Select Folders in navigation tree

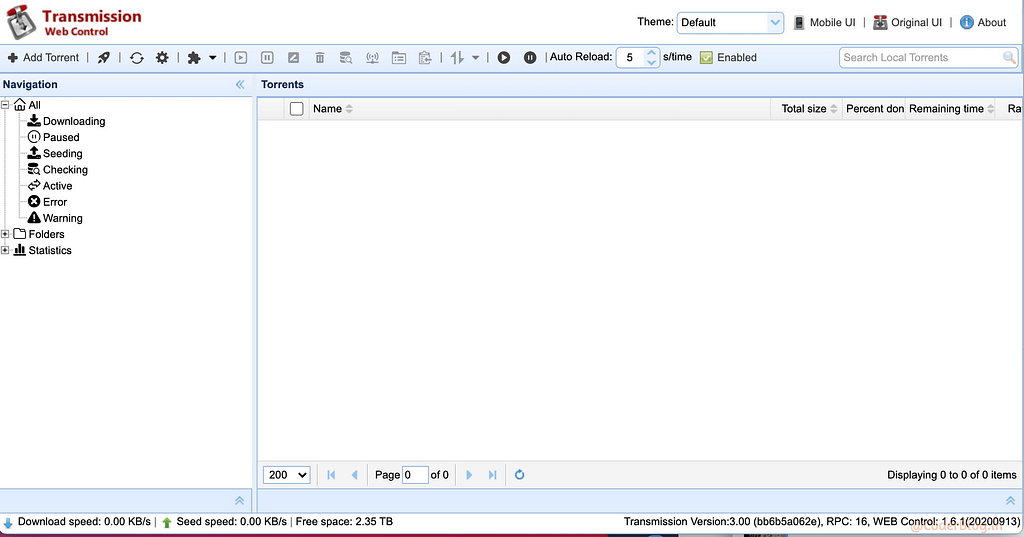(x=46, y=234)
